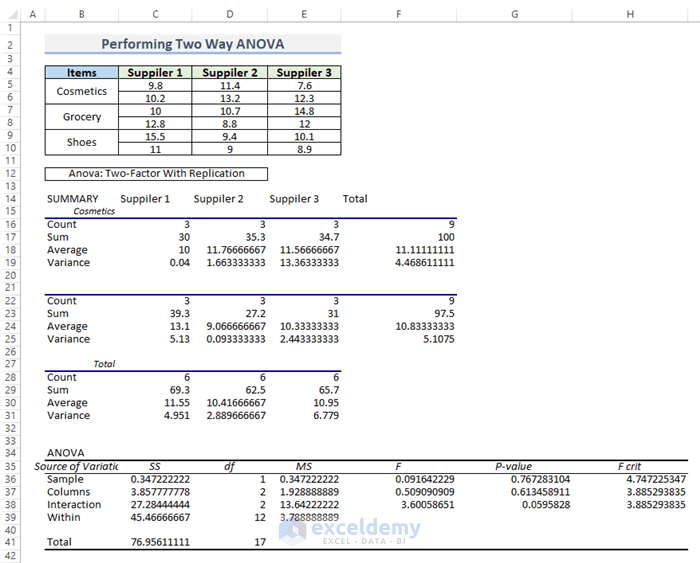700x563 pixels.
Task: Click the 'Performing Two Way ANOVA' title
Action: (192, 44)
